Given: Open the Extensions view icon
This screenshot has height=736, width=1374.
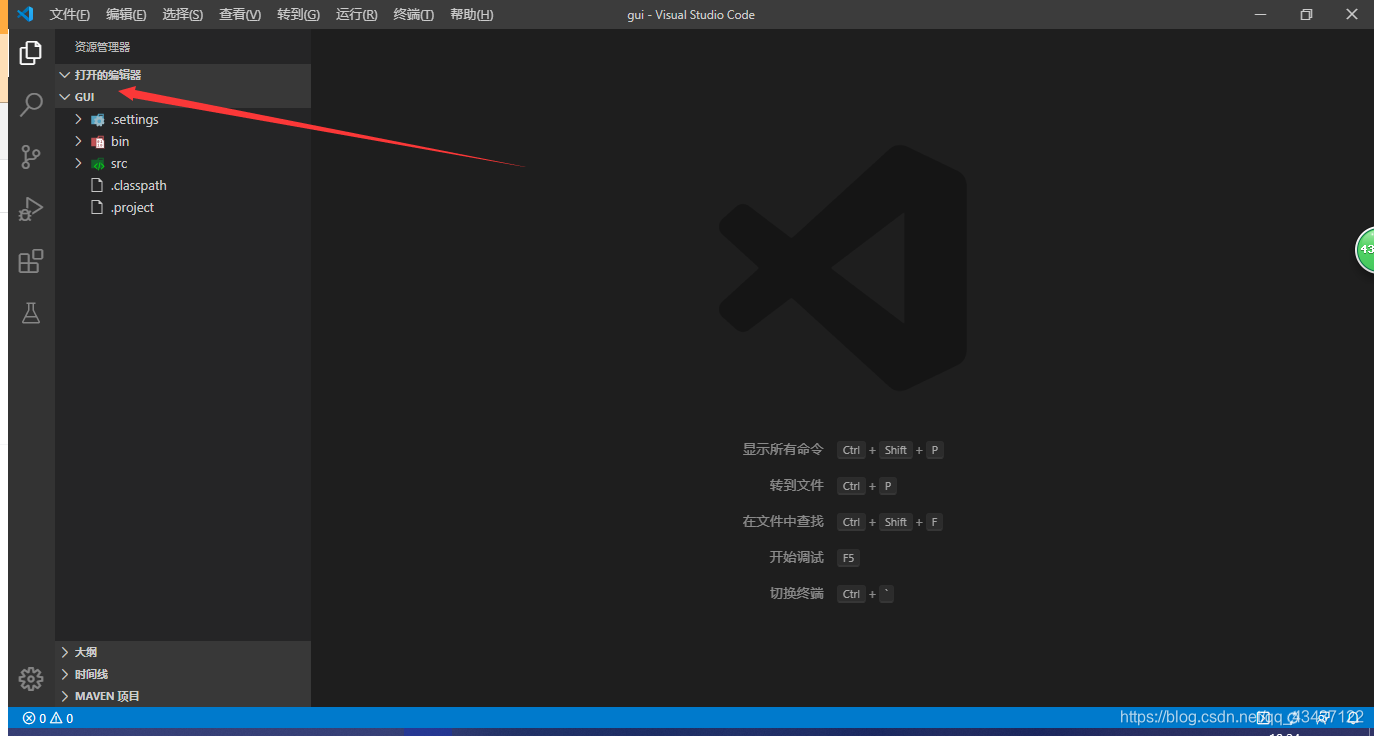Looking at the screenshot, I should (x=31, y=261).
